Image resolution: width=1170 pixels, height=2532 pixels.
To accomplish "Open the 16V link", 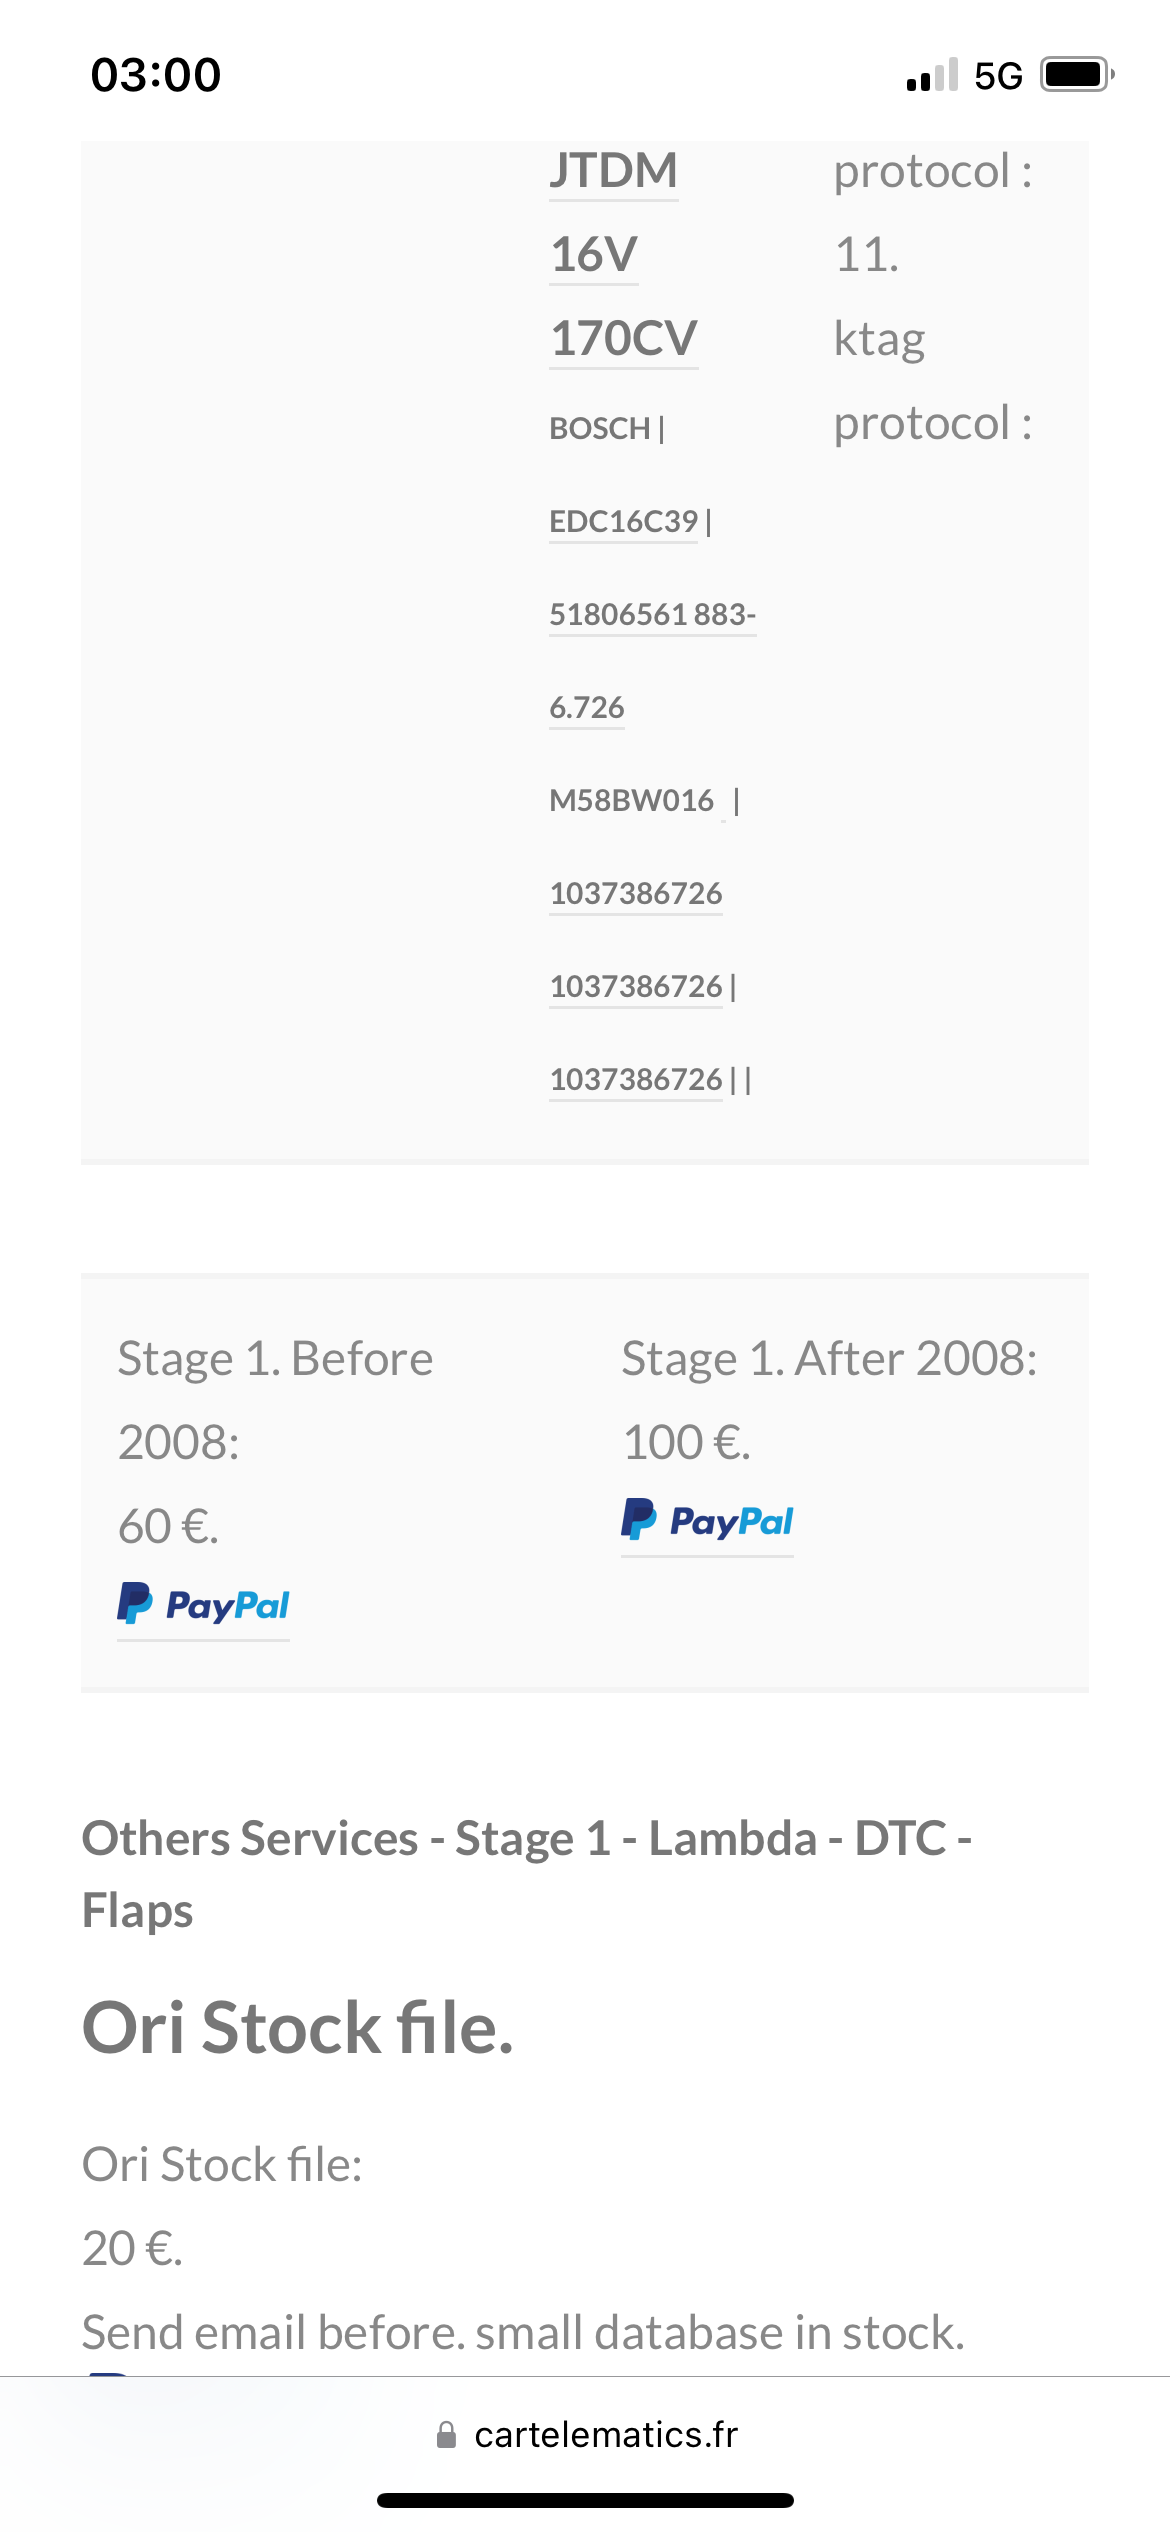I will pos(594,255).
